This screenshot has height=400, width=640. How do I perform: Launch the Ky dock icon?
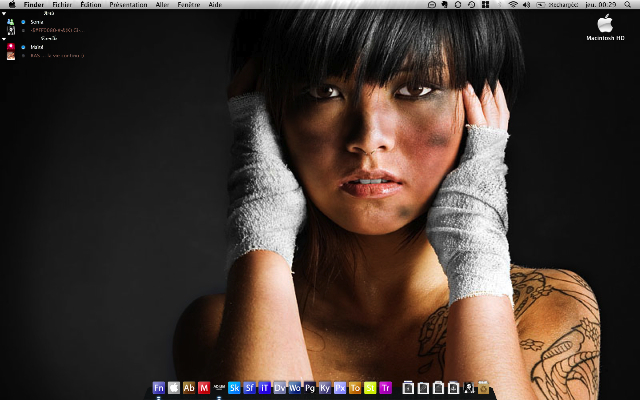(325, 387)
